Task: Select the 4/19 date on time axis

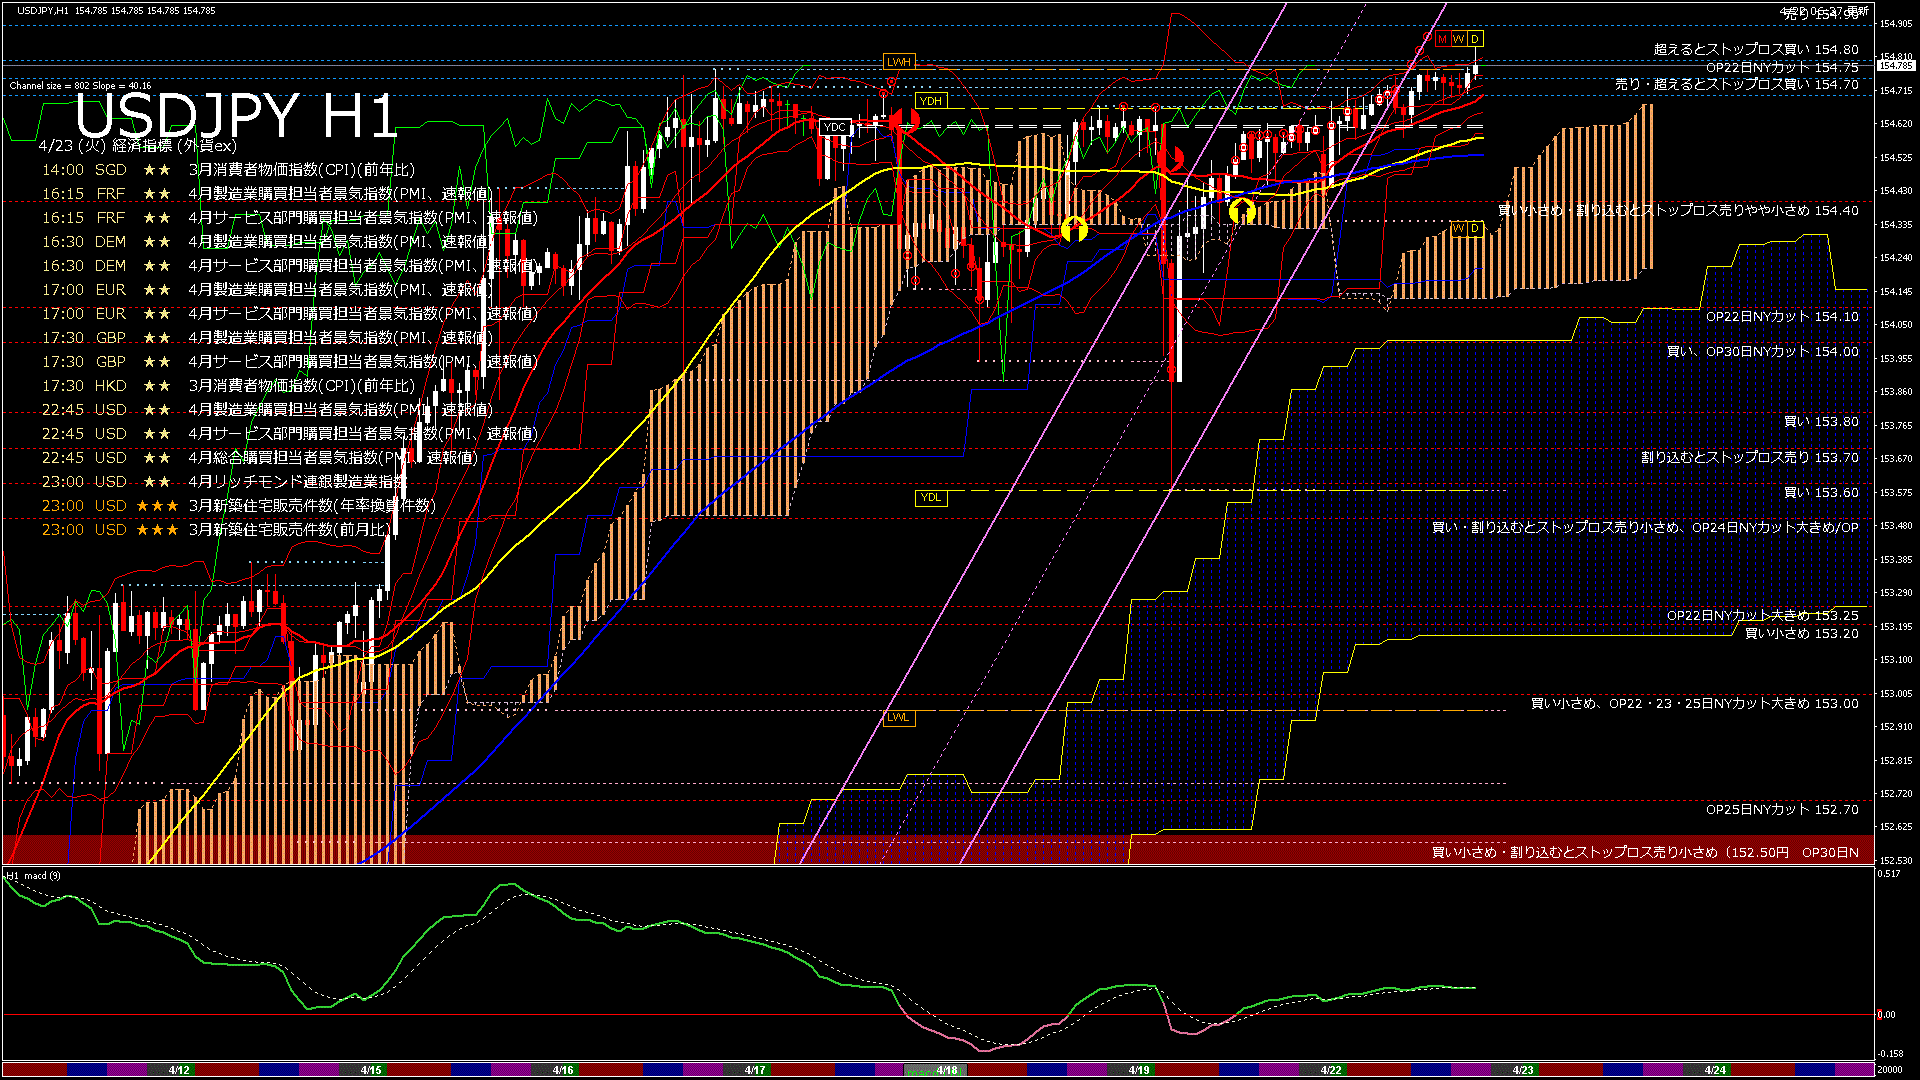Action: (1138, 1070)
